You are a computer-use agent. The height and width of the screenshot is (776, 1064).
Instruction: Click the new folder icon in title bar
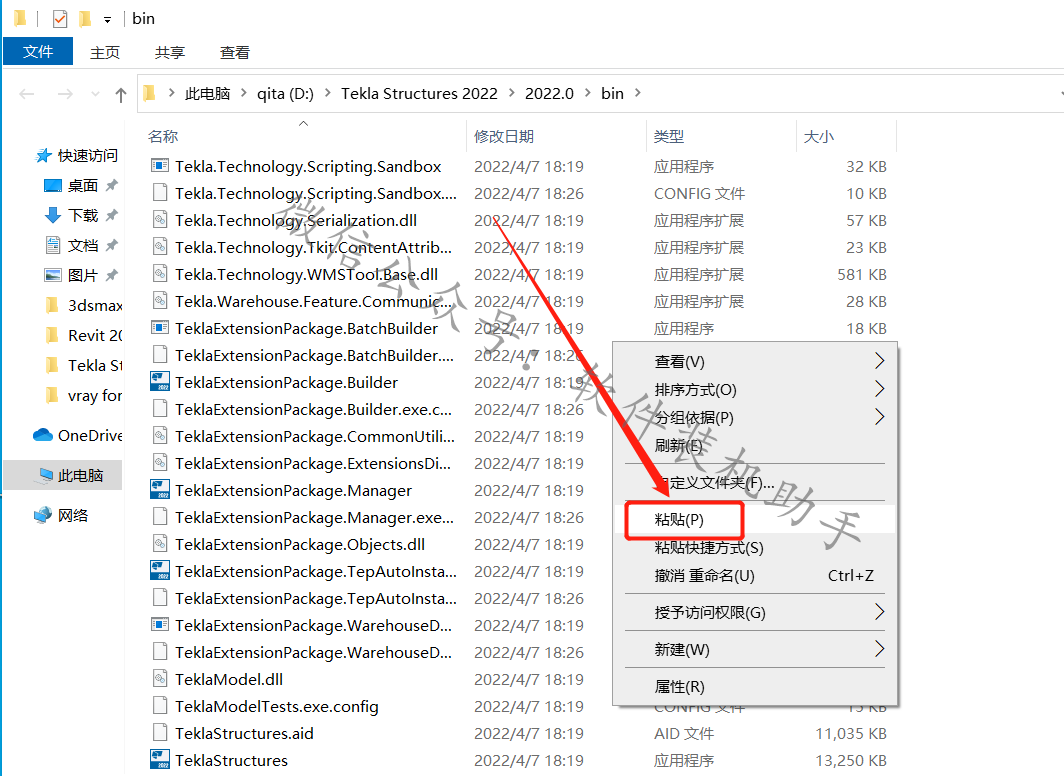click(x=85, y=19)
